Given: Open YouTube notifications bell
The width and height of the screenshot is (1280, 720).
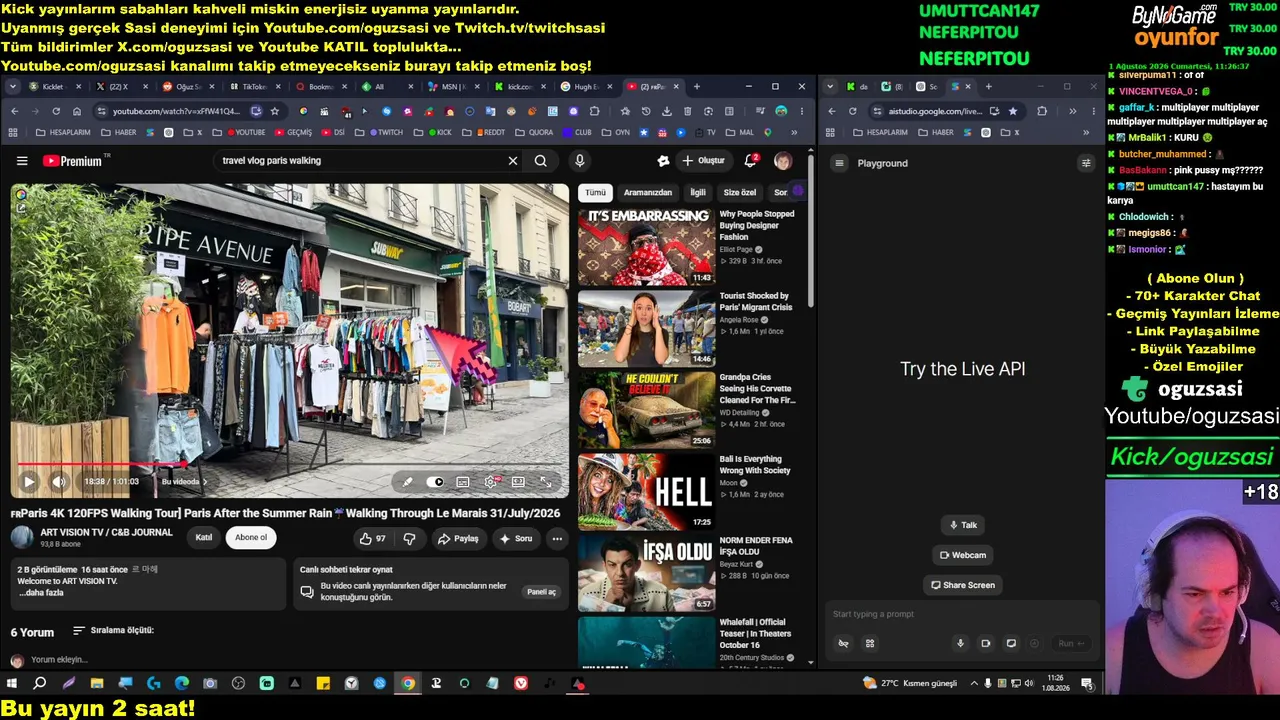Looking at the screenshot, I should pyautogui.click(x=750, y=161).
